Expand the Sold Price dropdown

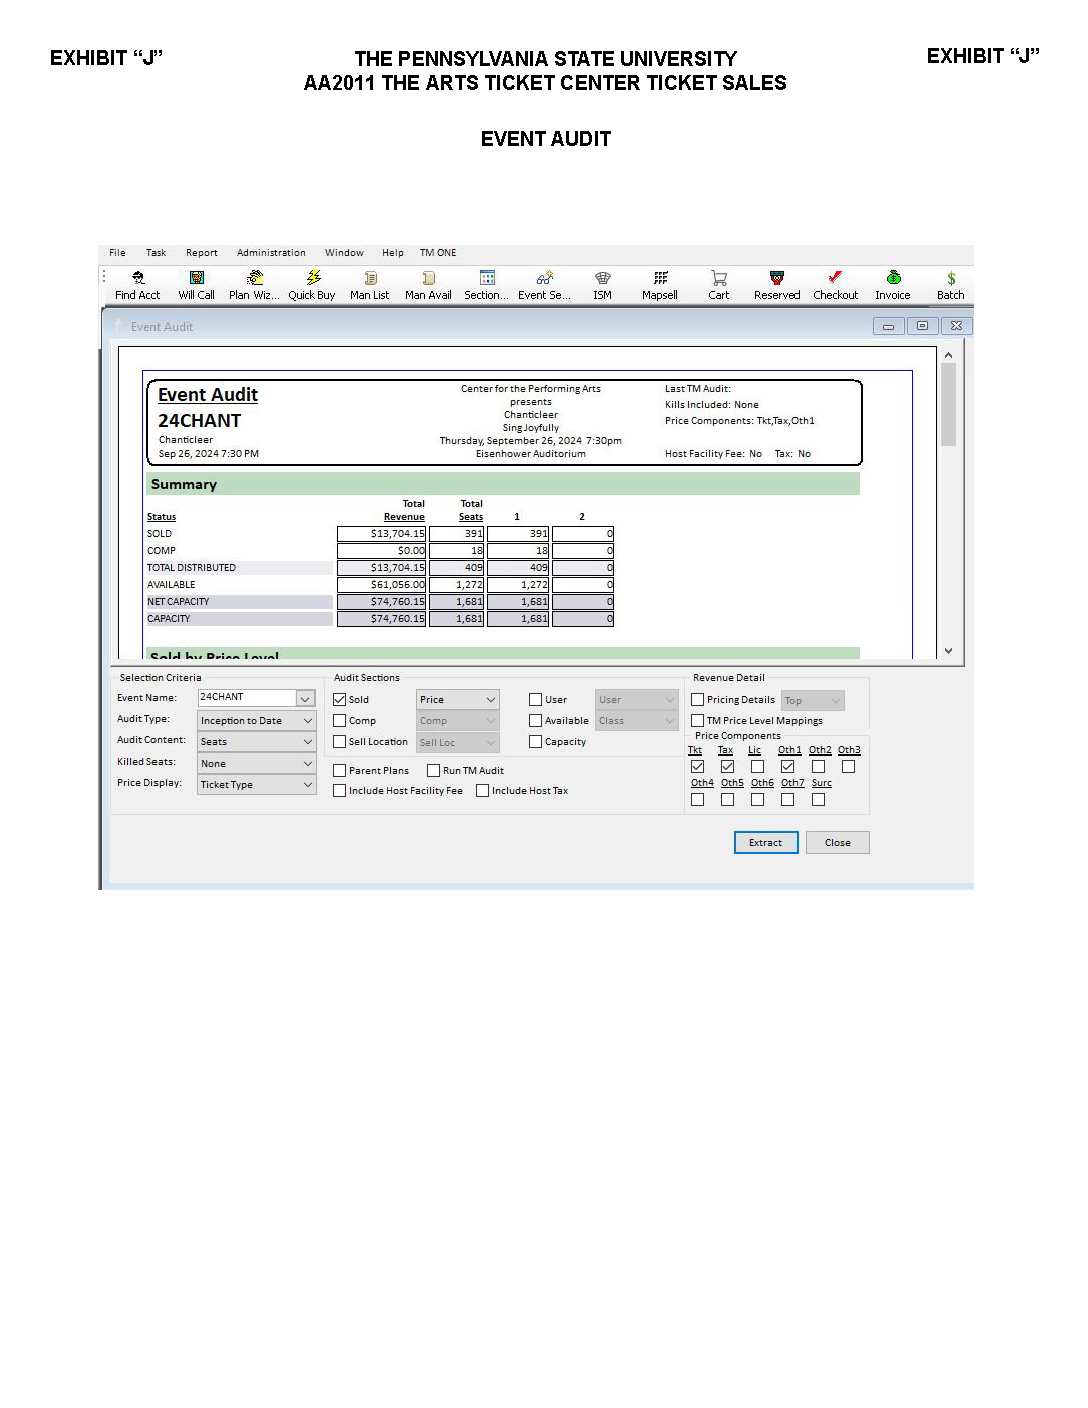click(490, 700)
